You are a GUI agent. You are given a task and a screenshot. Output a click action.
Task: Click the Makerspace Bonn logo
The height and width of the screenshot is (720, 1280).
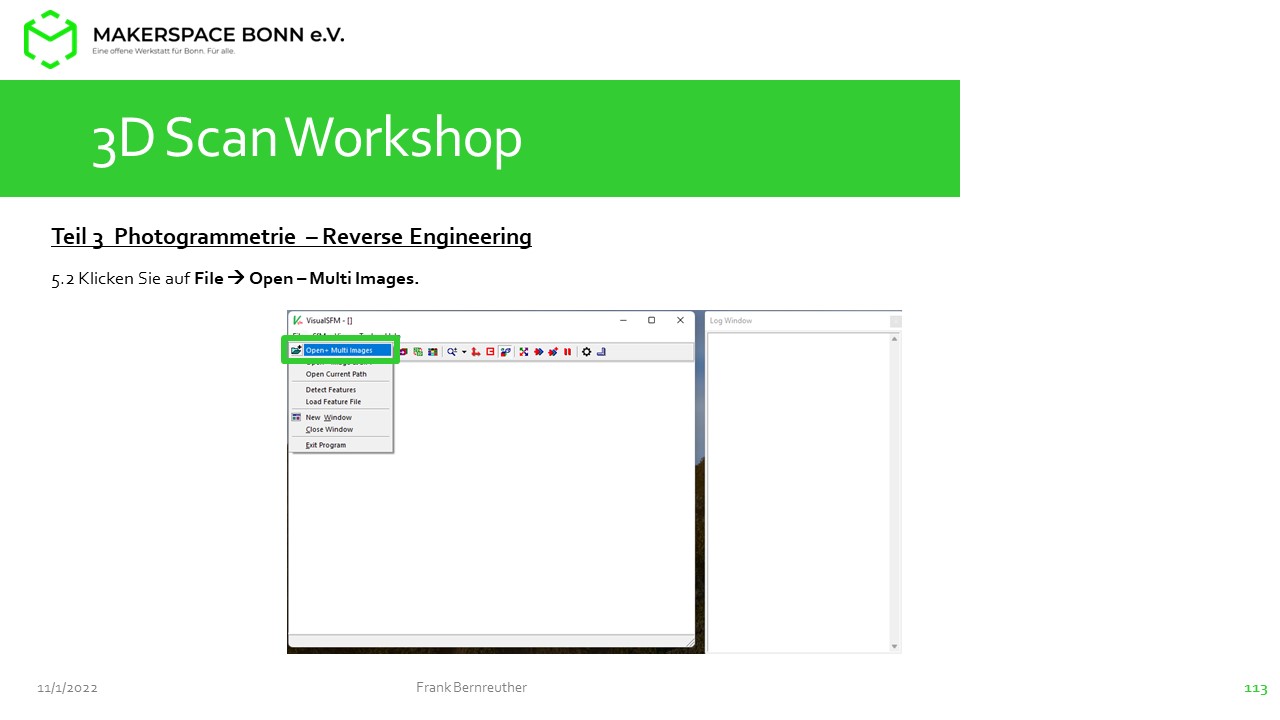point(50,39)
